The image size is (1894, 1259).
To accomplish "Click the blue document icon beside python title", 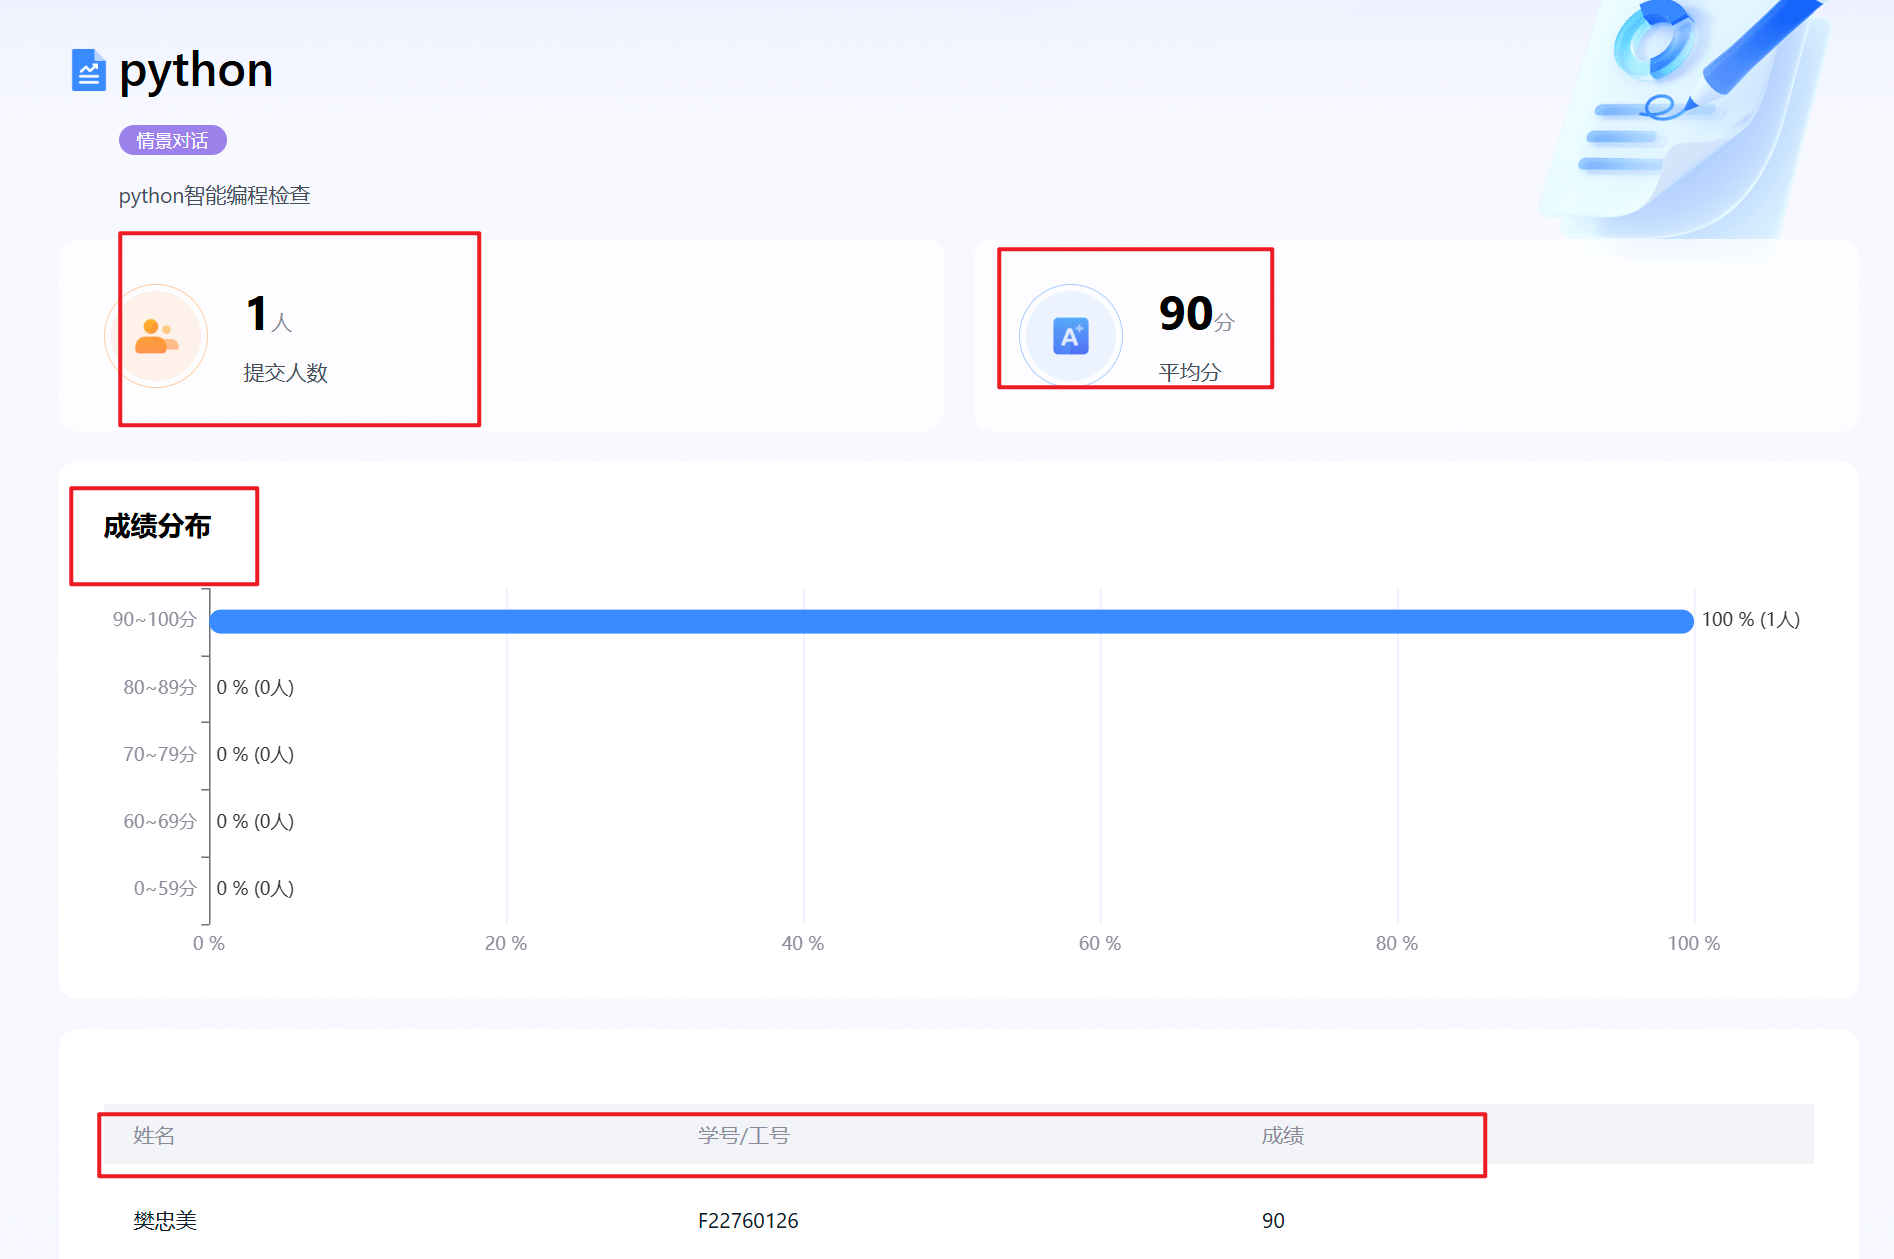I will [x=88, y=71].
